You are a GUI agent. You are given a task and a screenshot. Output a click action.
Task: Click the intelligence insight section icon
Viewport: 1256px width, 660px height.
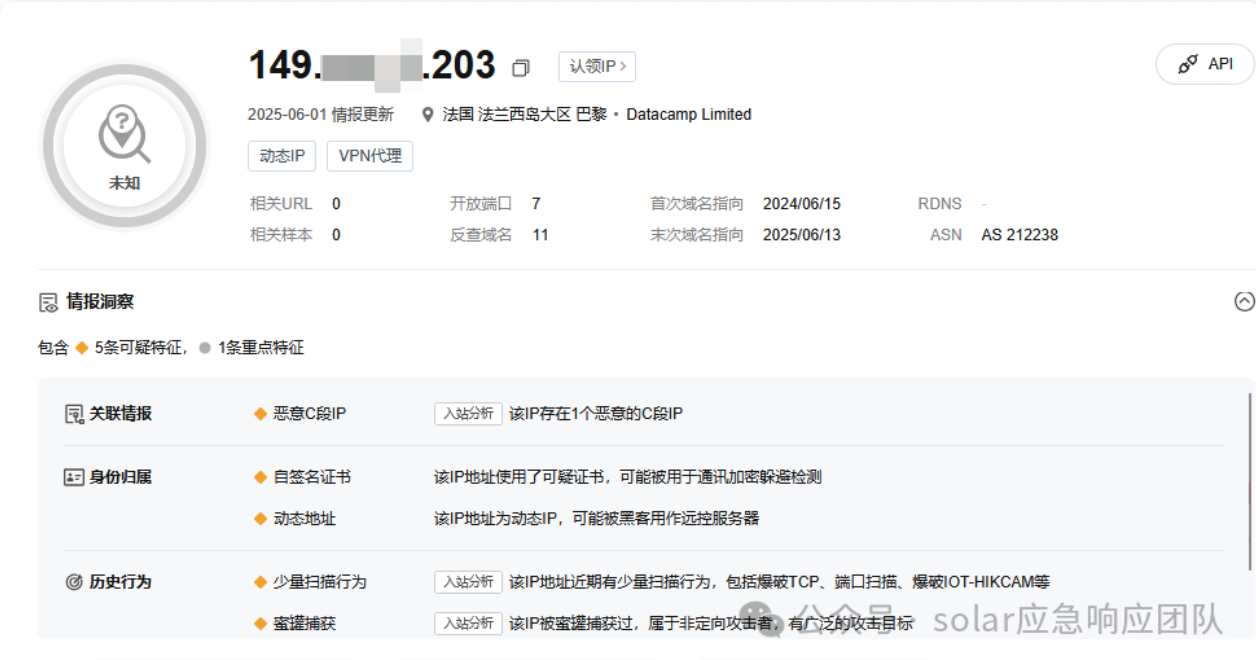pos(48,302)
